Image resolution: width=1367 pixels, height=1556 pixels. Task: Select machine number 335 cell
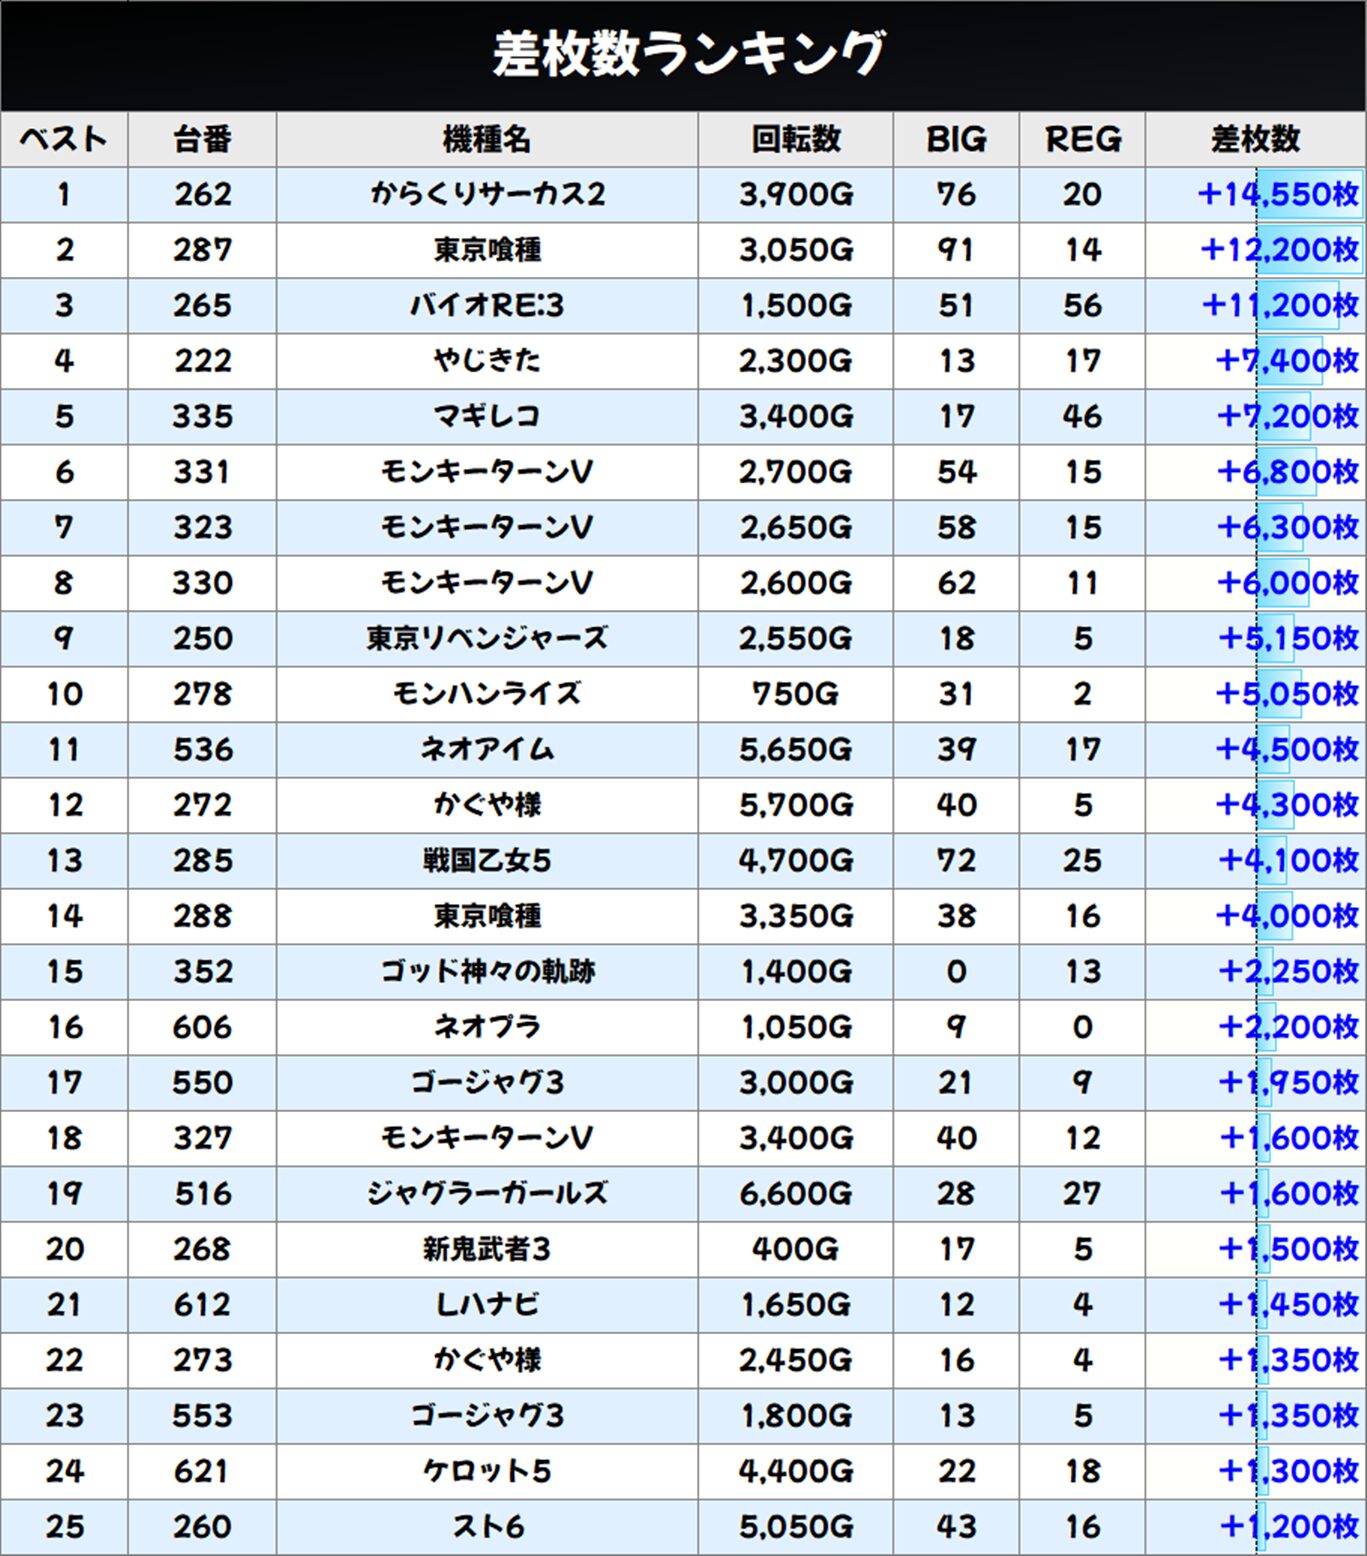click(x=203, y=416)
